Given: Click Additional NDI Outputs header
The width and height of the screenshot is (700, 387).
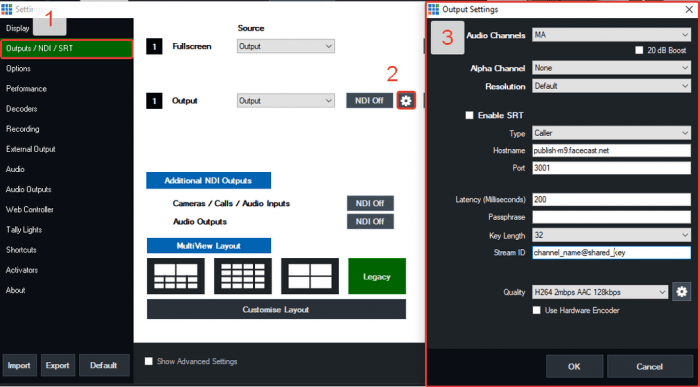Looking at the screenshot, I should [208, 181].
